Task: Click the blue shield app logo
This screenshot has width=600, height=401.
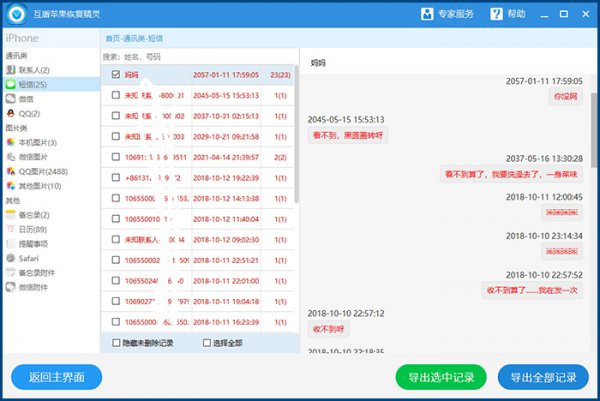Action: 17,15
